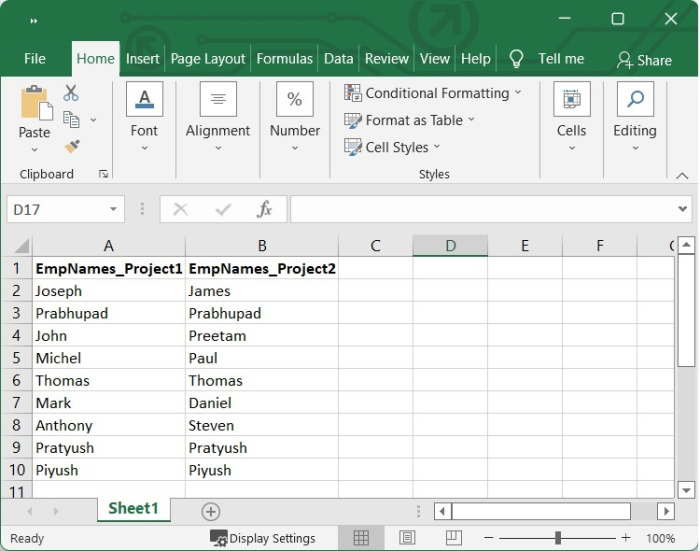Open the View tab
Screen dimensions: 700x551
(434, 58)
